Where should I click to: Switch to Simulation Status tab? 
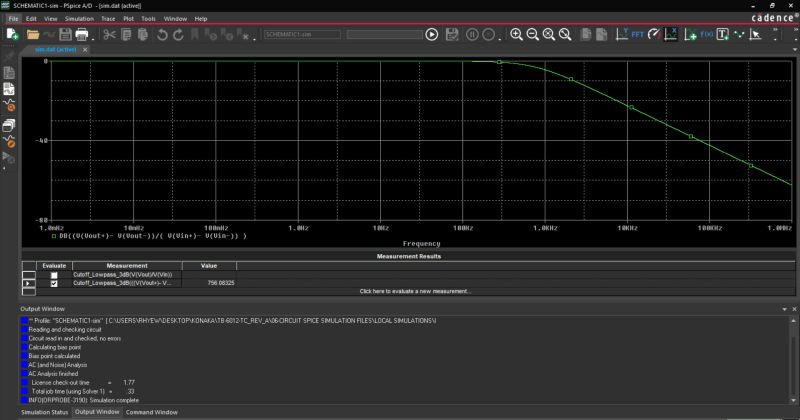44,412
